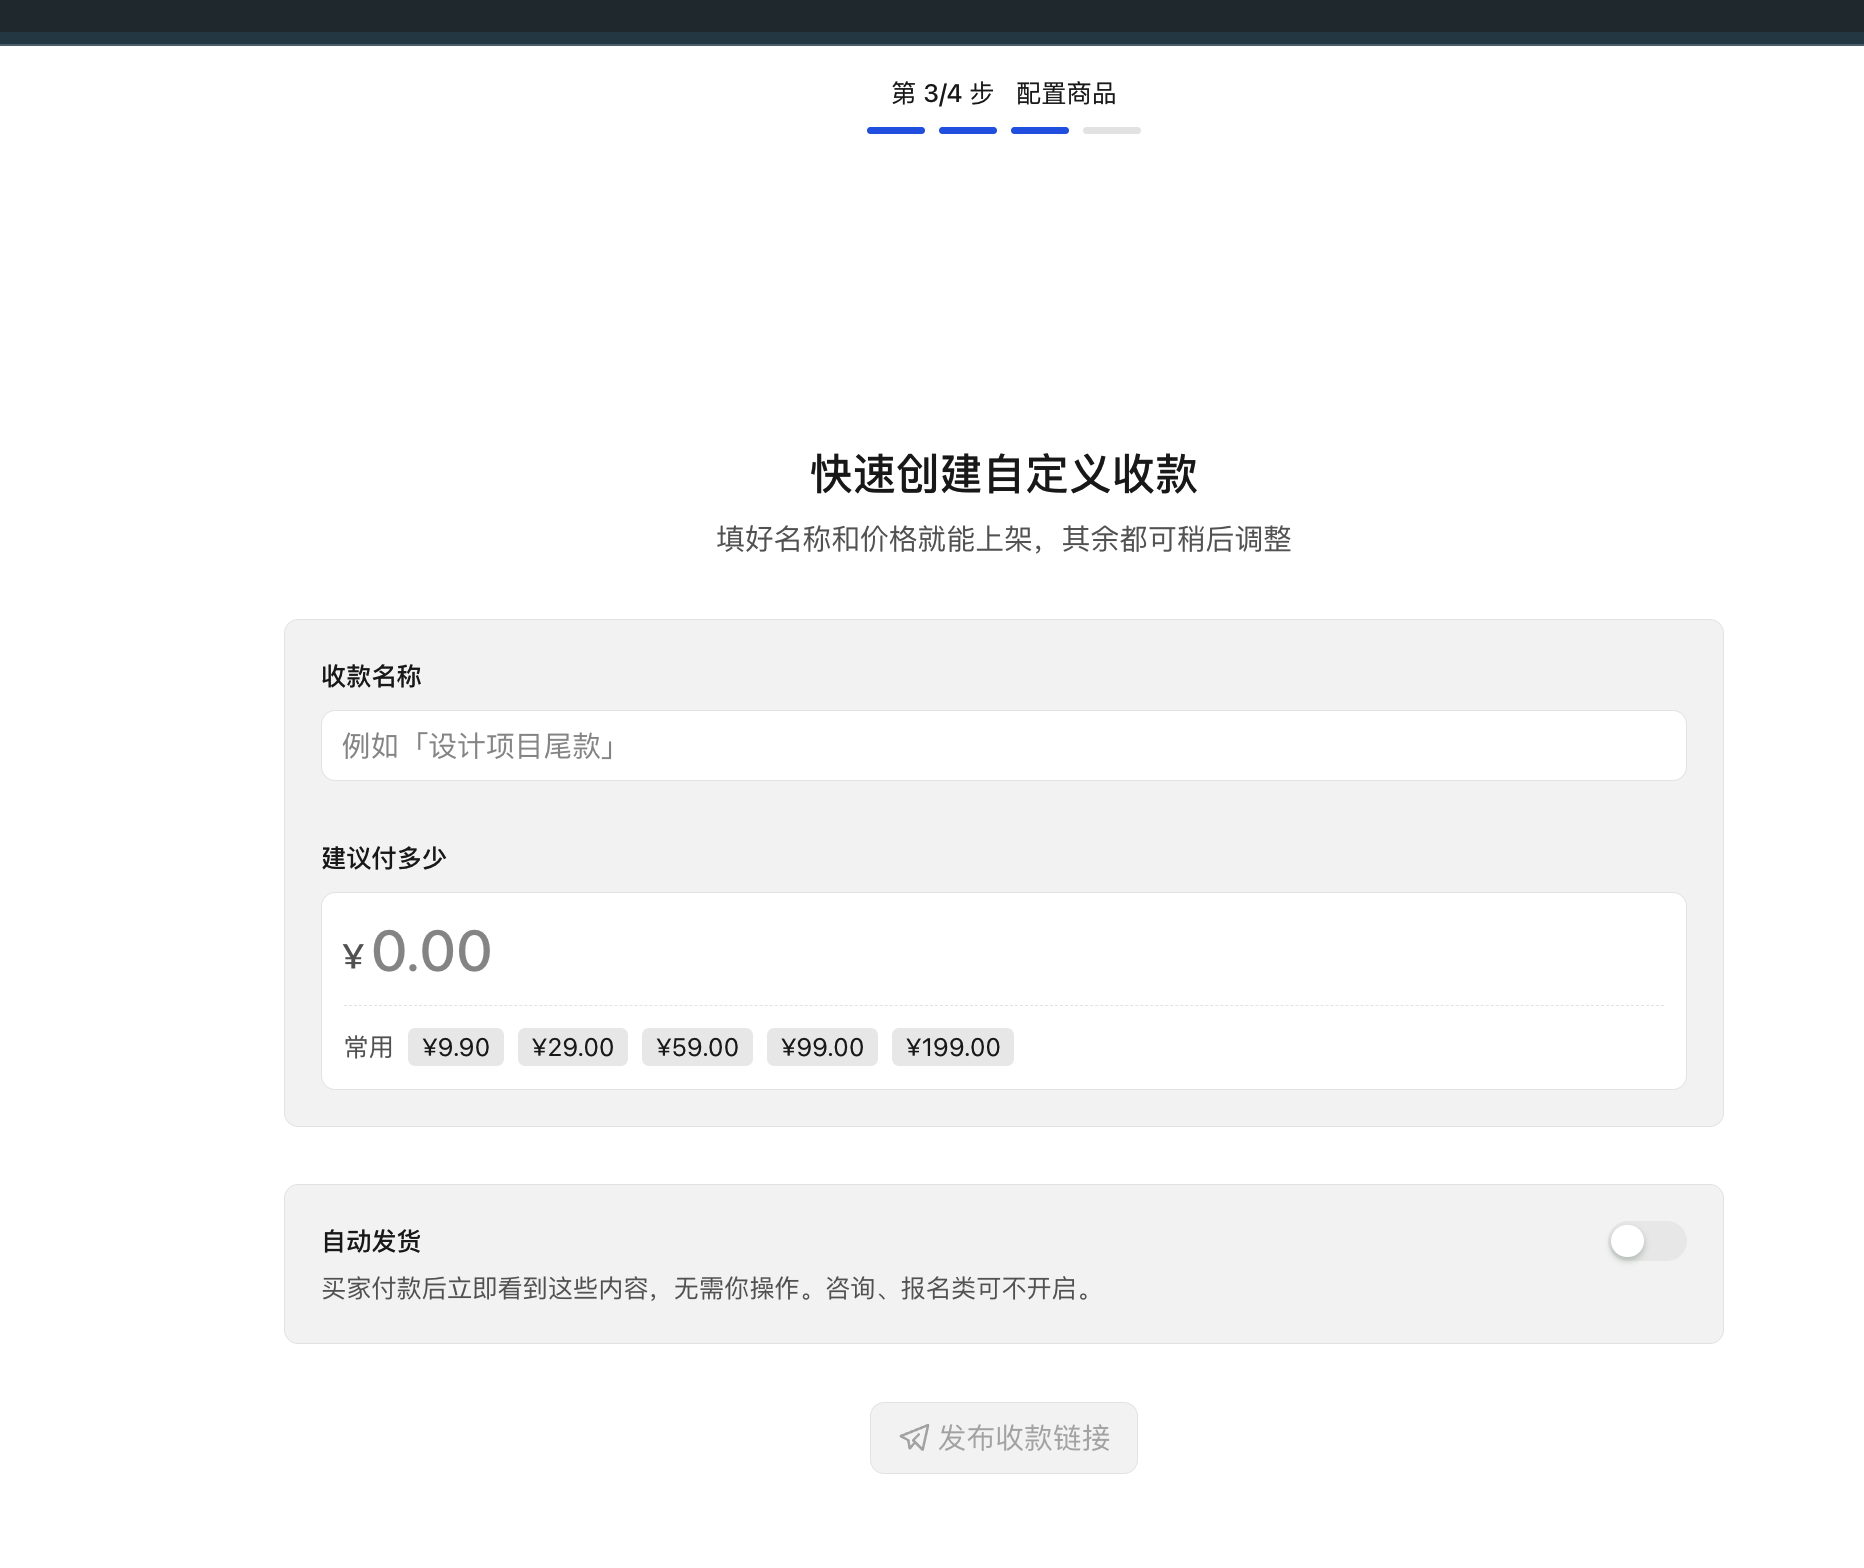Click the 常用 label beside price chips

(369, 1047)
